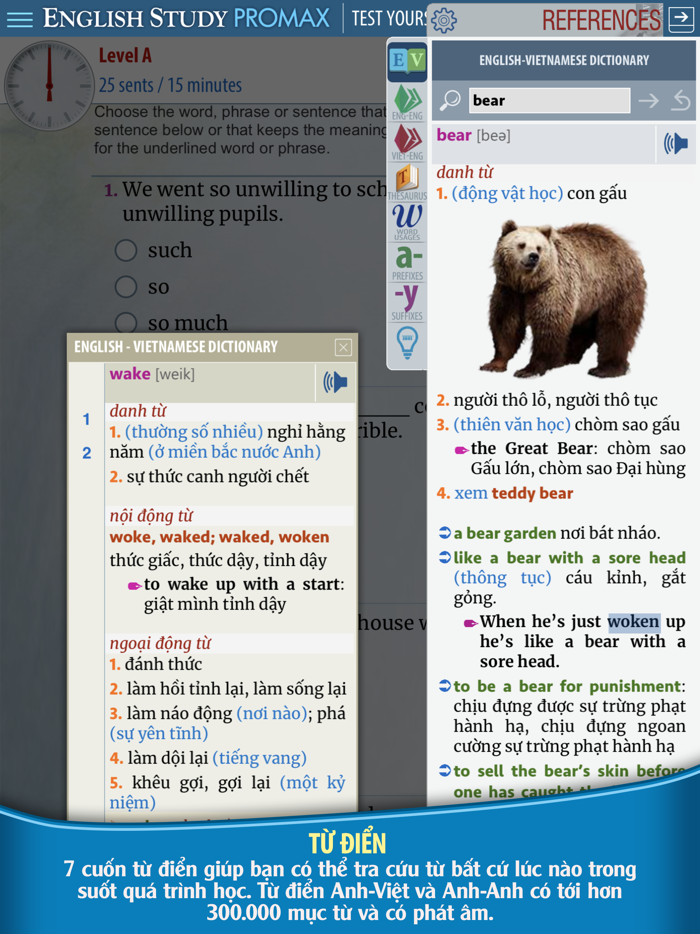Click 'làm dội lại (tiếng vang)' definition
The height and width of the screenshot is (934, 700).
pyautogui.click(x=216, y=758)
